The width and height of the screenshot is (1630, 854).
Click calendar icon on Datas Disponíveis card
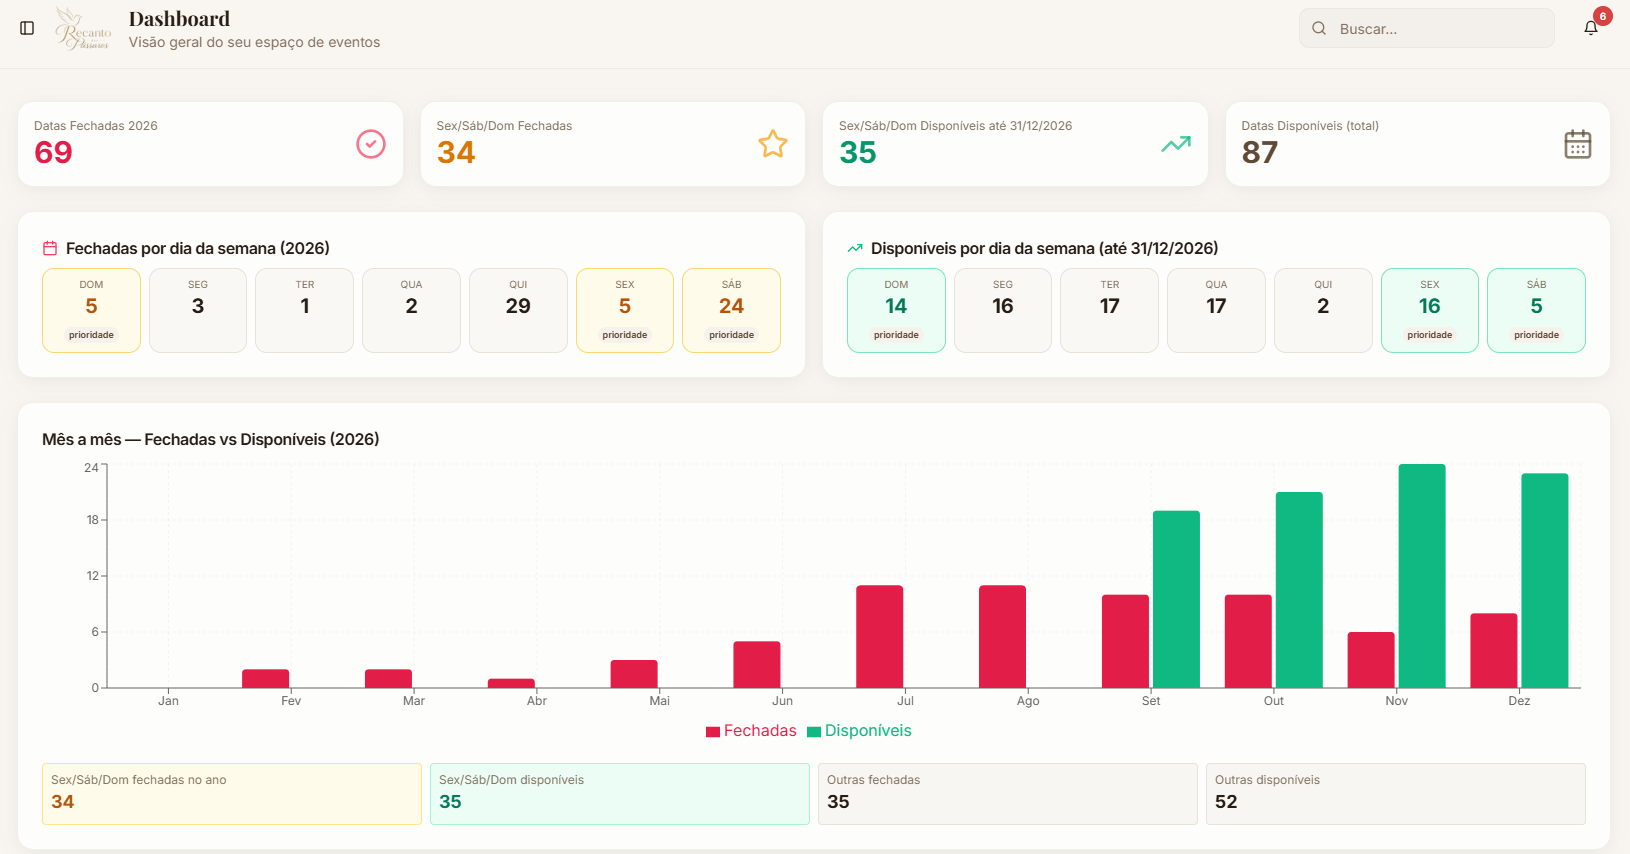click(1578, 144)
